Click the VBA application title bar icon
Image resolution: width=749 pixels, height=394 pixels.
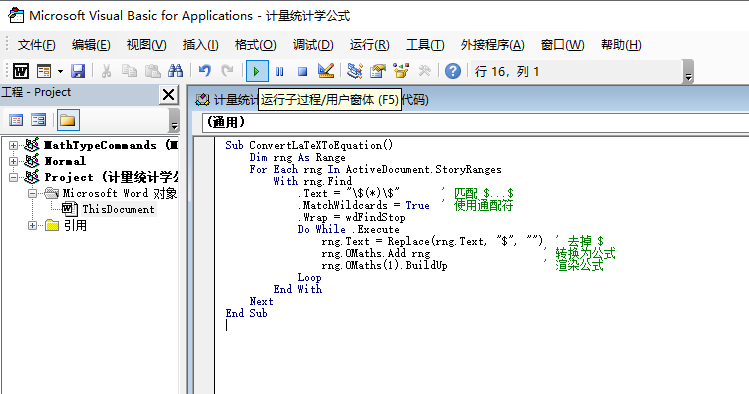(x=16, y=16)
